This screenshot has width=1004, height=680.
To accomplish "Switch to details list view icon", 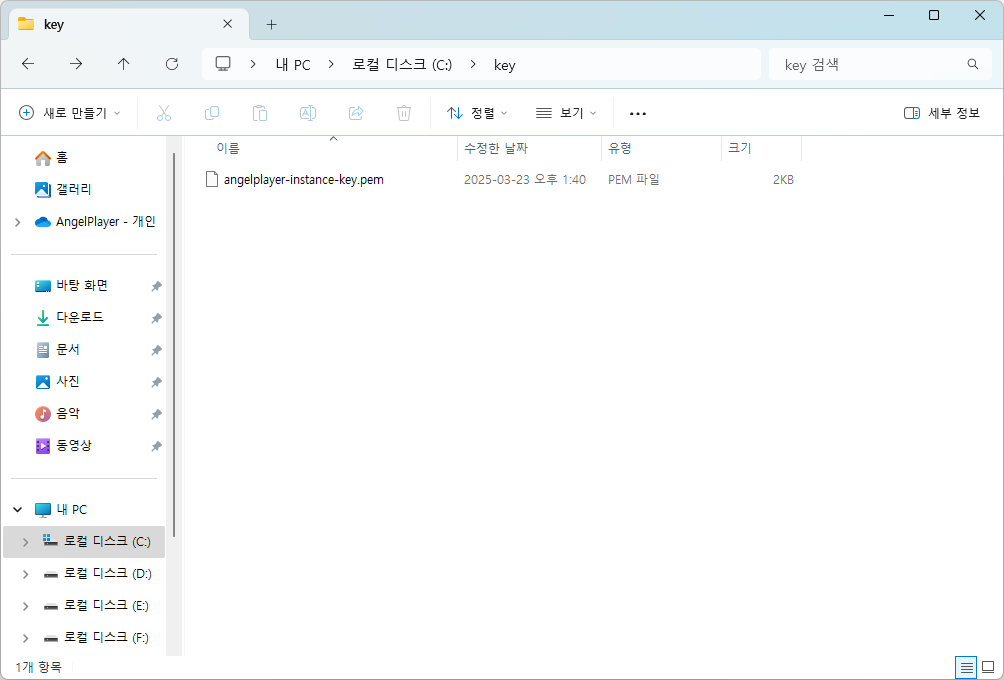I will [x=966, y=668].
